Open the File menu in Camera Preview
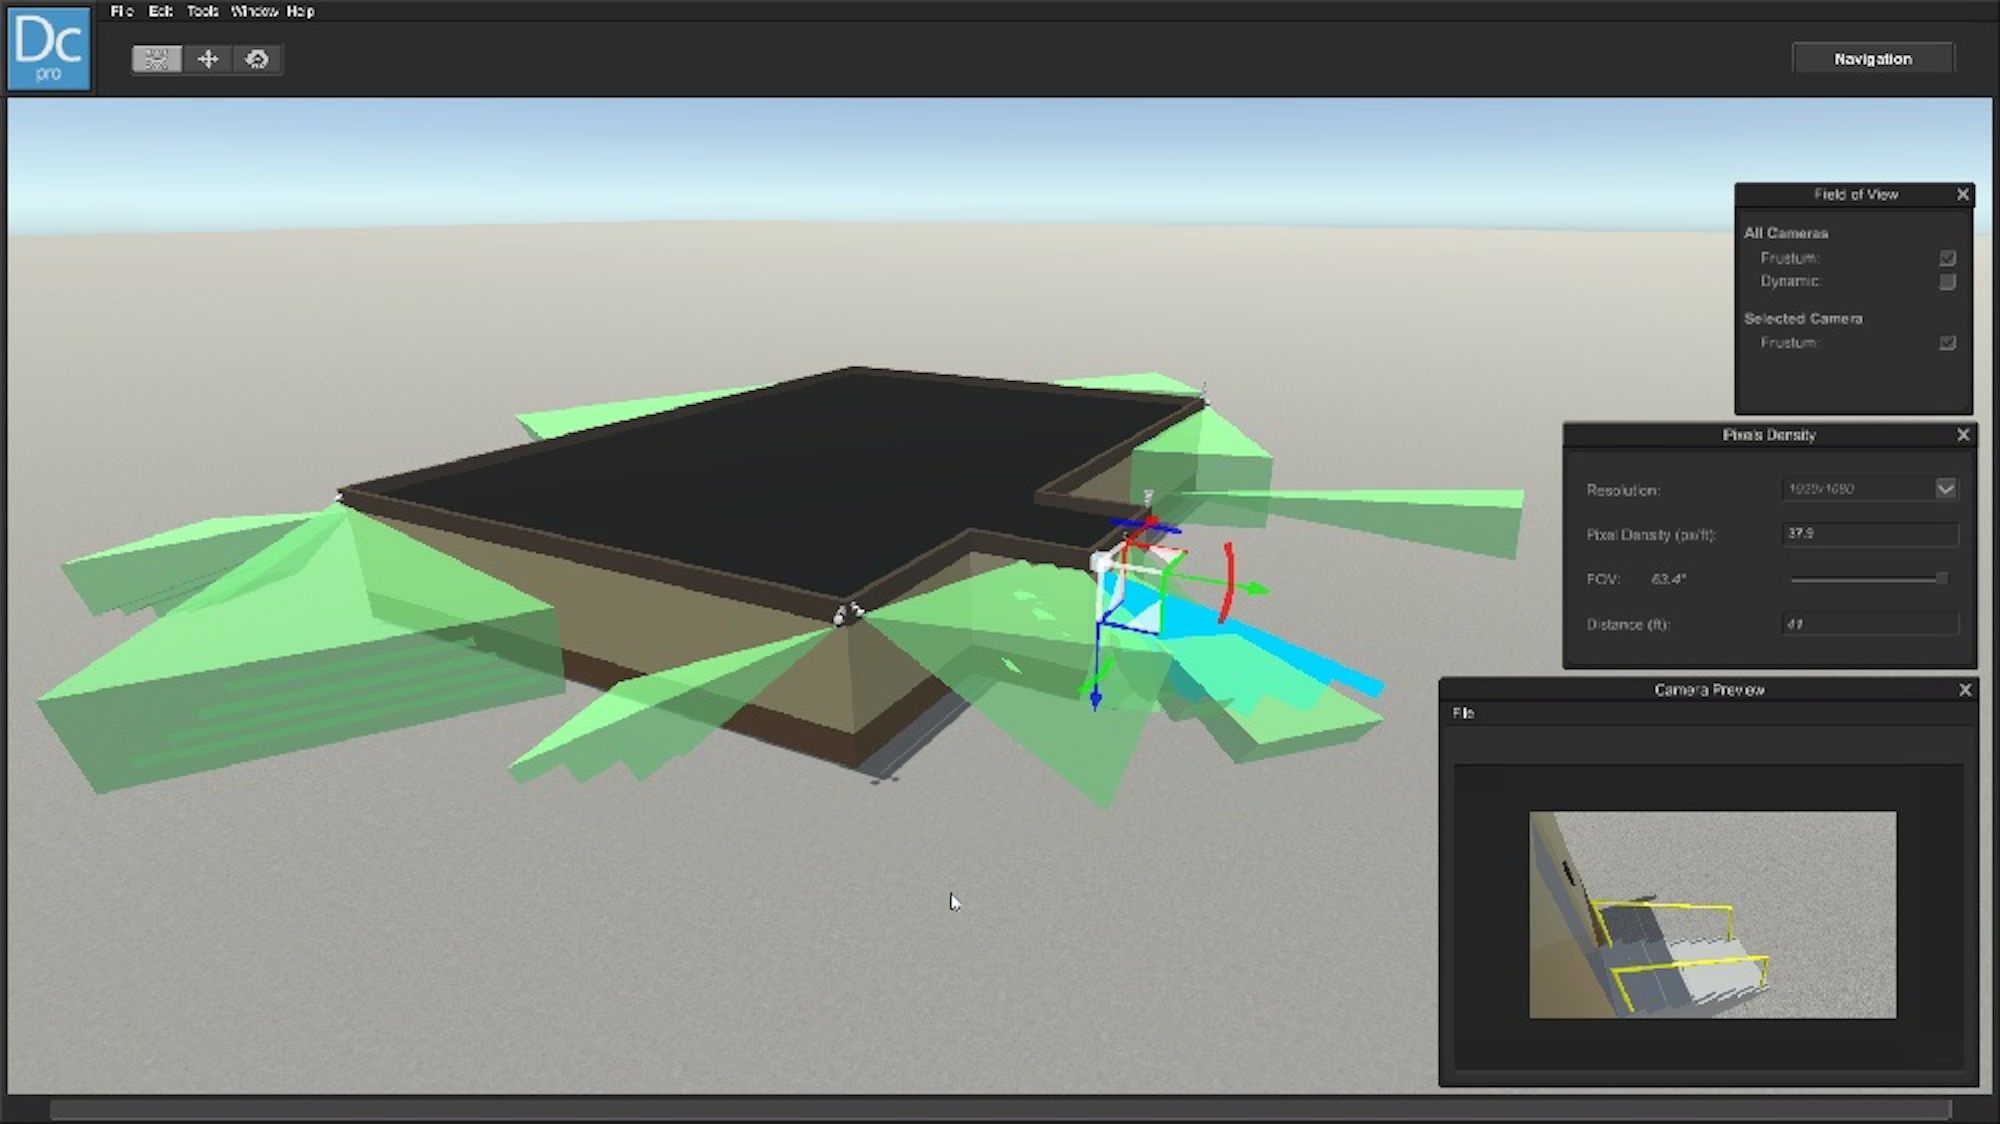The width and height of the screenshot is (2000, 1124). 1463,713
